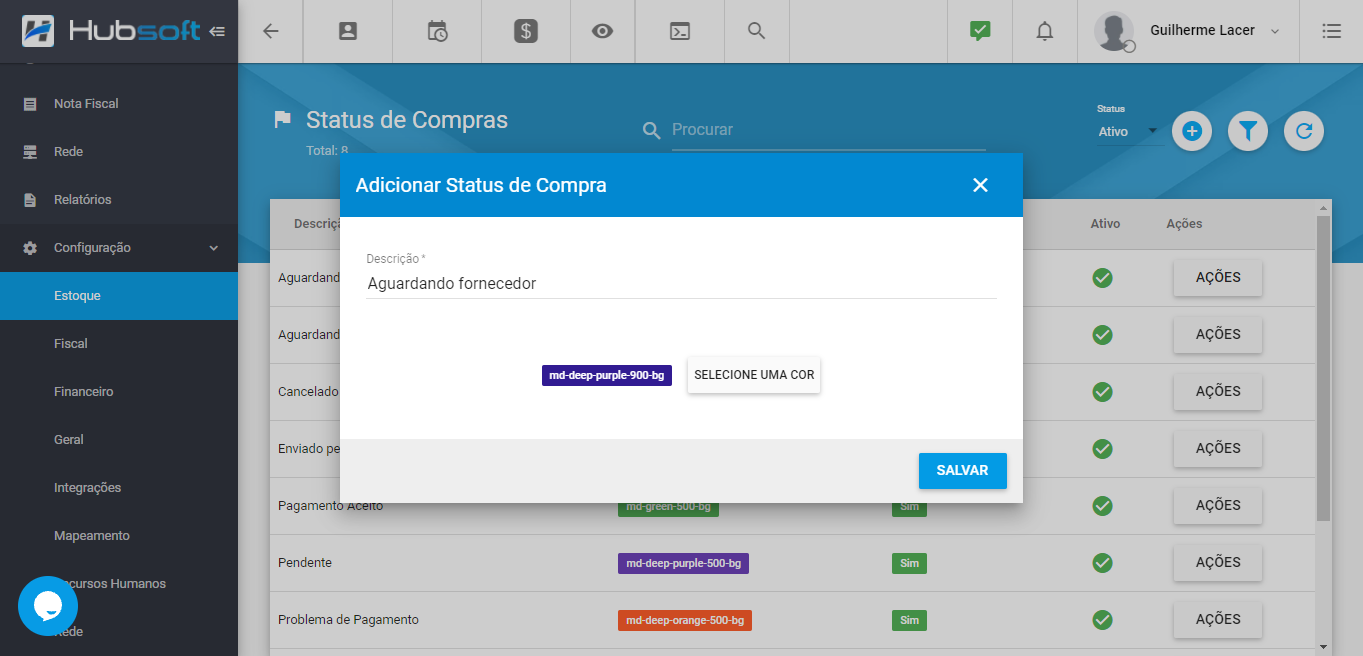The height and width of the screenshot is (656, 1363).
Task: Click the Descrição input field
Action: [x=681, y=284]
